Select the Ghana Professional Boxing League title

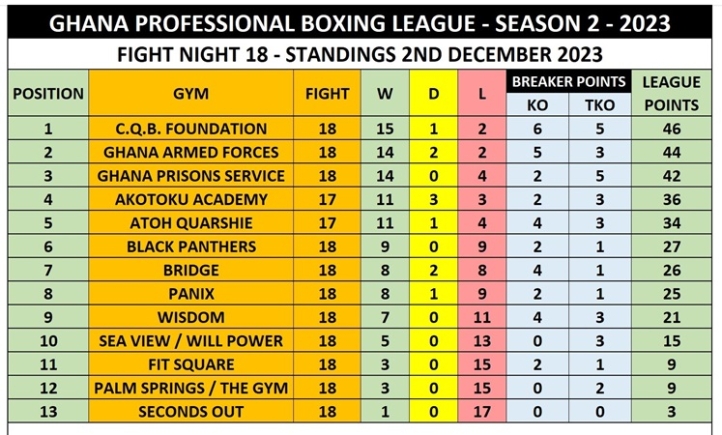(361, 21)
